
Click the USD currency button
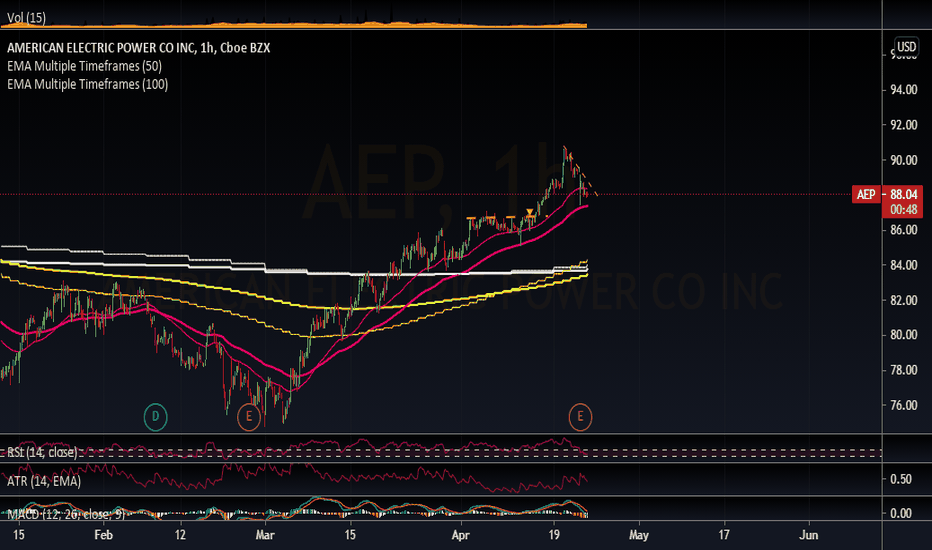[x=906, y=47]
